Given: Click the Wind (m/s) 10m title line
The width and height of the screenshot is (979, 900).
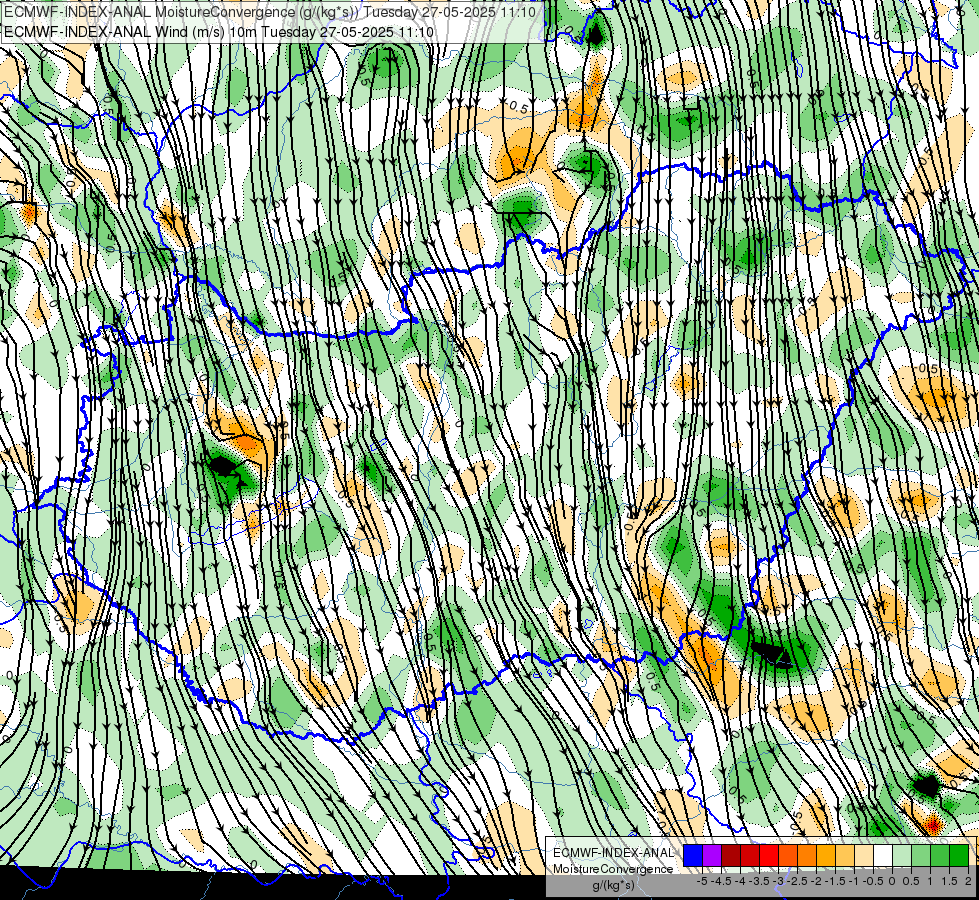Looking at the screenshot, I should [x=219, y=32].
